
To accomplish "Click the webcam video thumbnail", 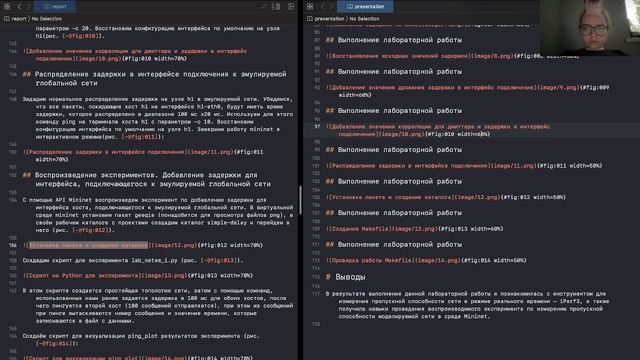I will (x=590, y=27).
